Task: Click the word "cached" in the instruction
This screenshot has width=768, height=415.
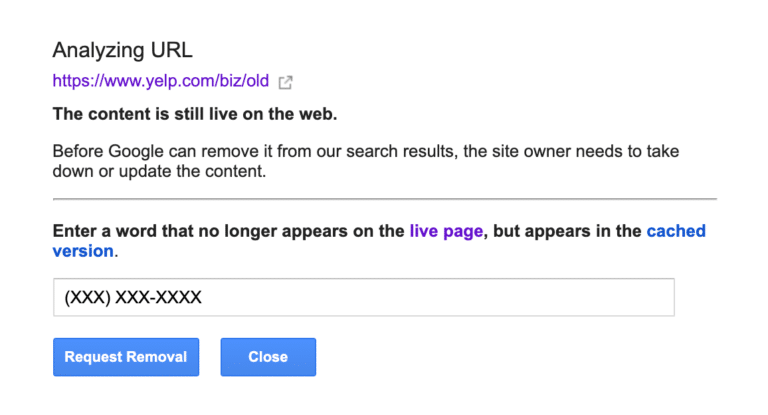Action: click(676, 231)
